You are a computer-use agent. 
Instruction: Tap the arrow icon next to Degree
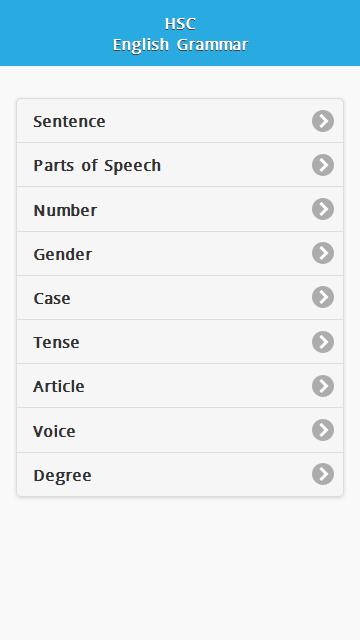pyautogui.click(x=323, y=474)
